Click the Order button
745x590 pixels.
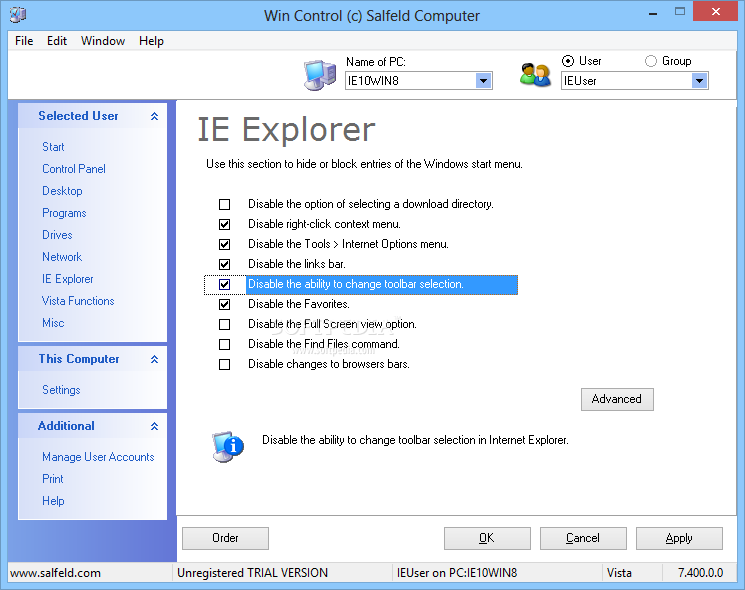pos(225,538)
